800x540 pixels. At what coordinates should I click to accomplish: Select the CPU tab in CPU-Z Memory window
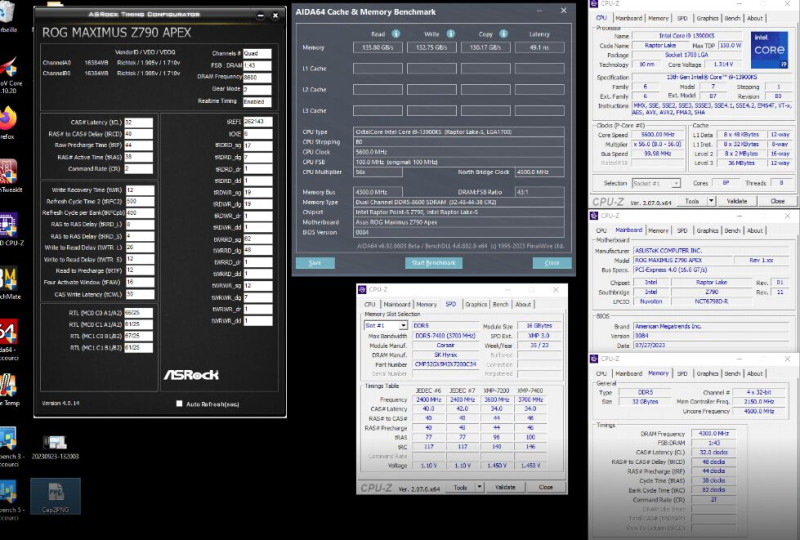click(x=602, y=374)
